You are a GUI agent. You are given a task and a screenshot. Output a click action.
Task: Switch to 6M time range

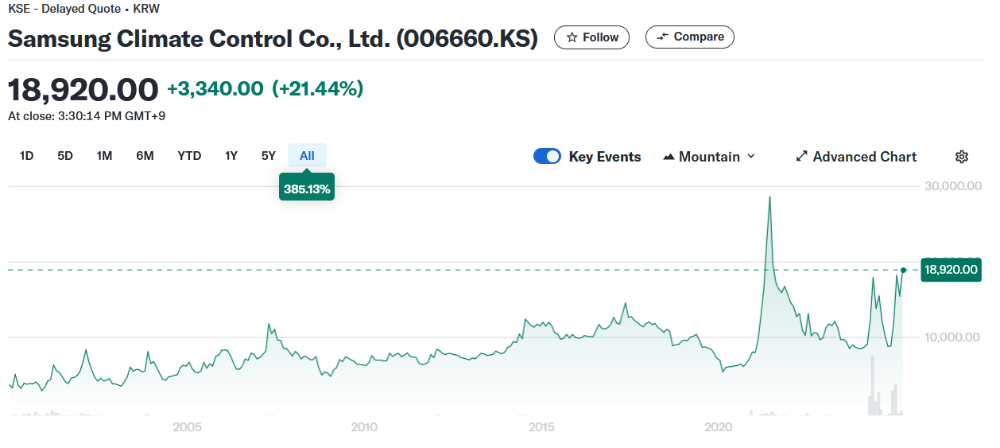(x=145, y=156)
